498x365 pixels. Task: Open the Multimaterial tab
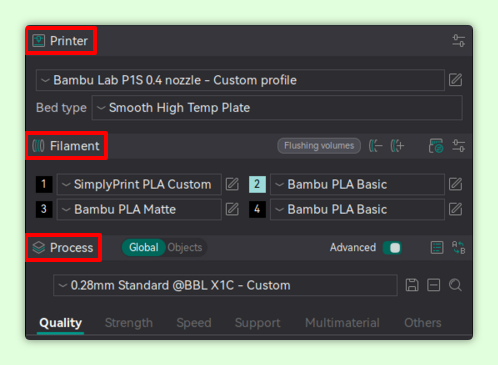[x=342, y=323]
